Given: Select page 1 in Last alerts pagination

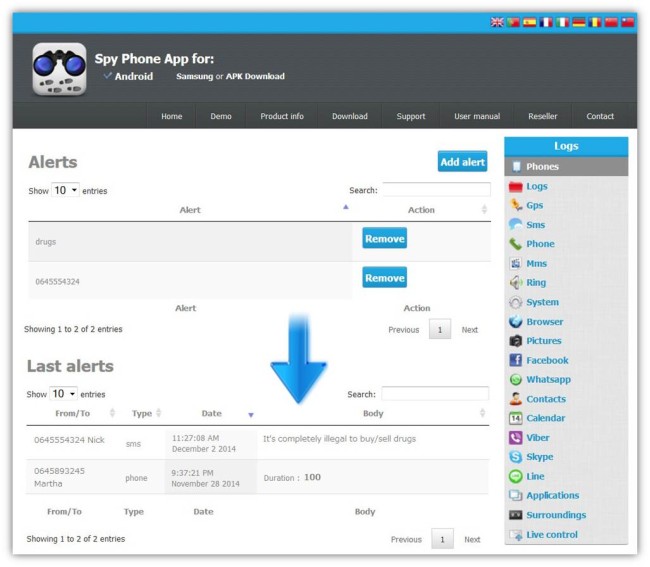Looking at the screenshot, I should tap(442, 539).
